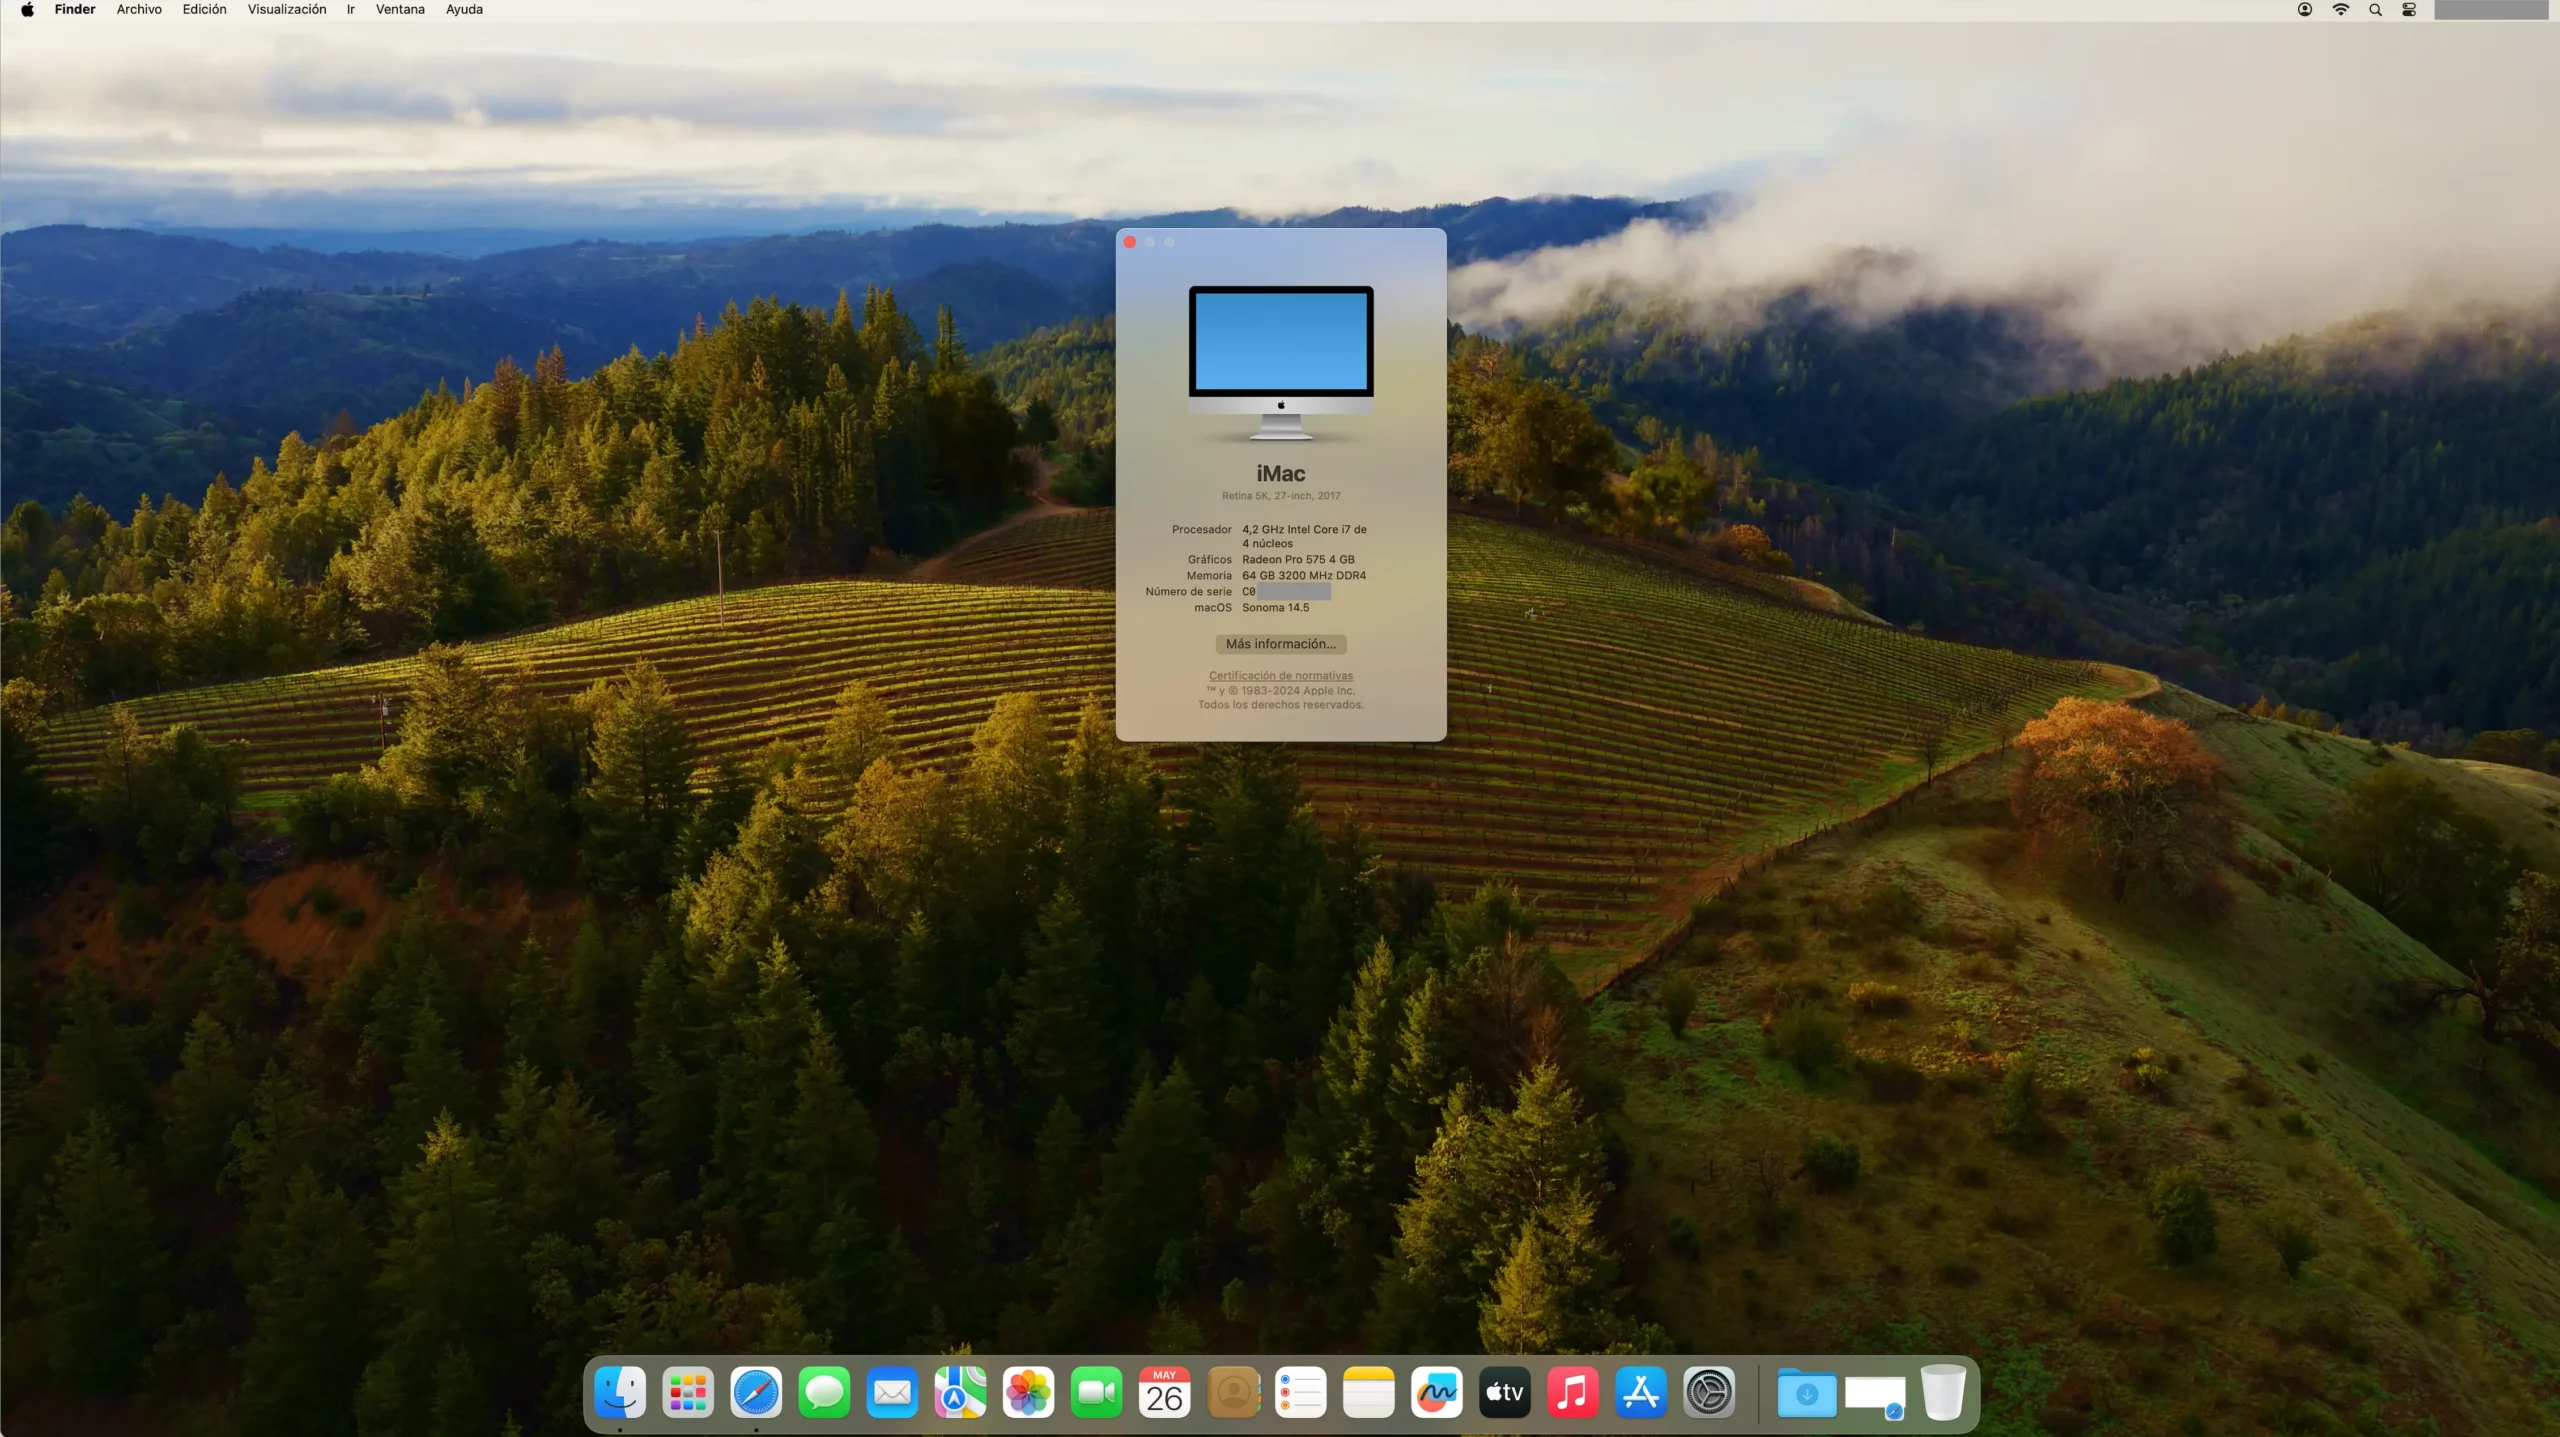The height and width of the screenshot is (1437, 2560).
Task: Open the Edición menu
Action: [x=204, y=10]
